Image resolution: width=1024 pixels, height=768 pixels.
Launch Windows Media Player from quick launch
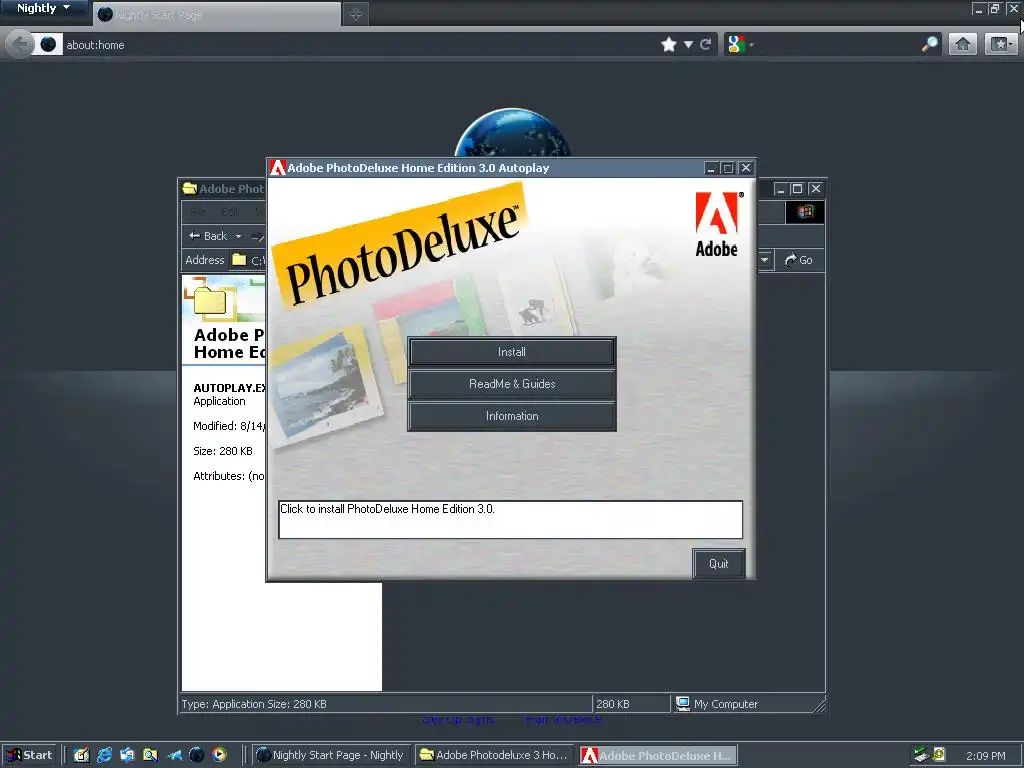(x=219, y=755)
